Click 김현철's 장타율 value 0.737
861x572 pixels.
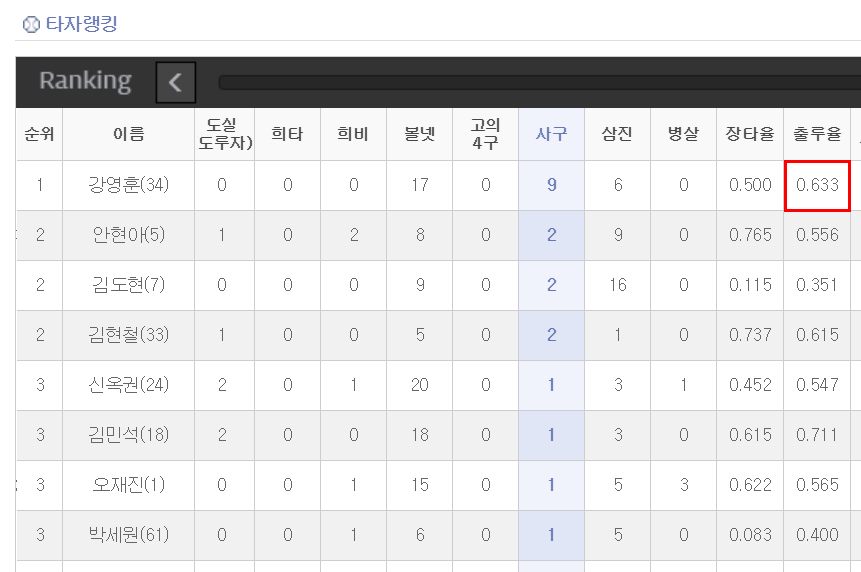click(x=750, y=335)
